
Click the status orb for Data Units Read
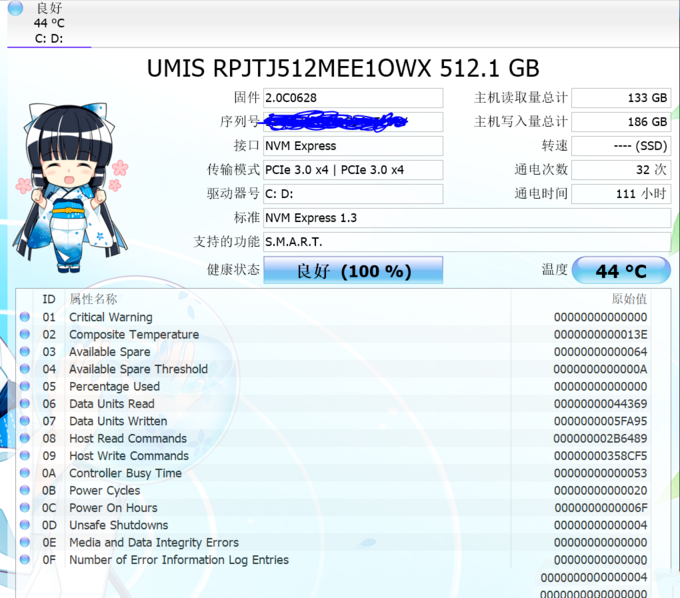click(25, 404)
